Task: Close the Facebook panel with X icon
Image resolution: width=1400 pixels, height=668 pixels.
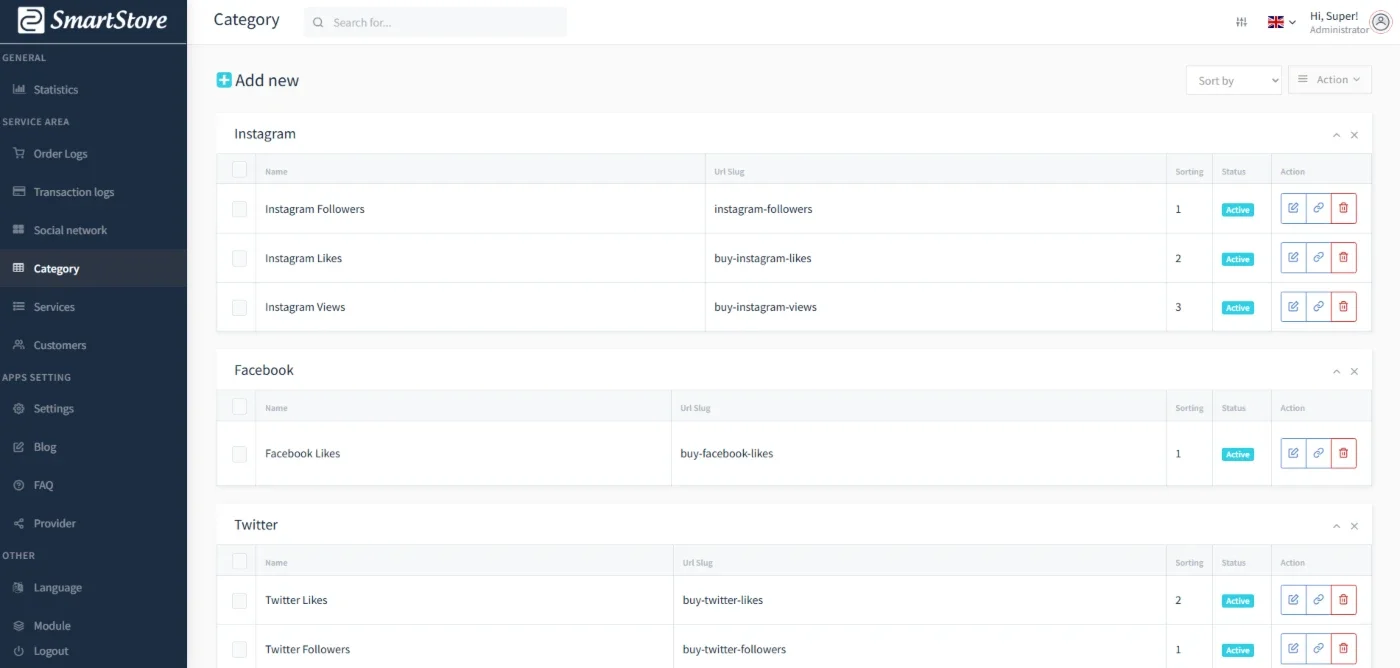Action: click(x=1354, y=371)
